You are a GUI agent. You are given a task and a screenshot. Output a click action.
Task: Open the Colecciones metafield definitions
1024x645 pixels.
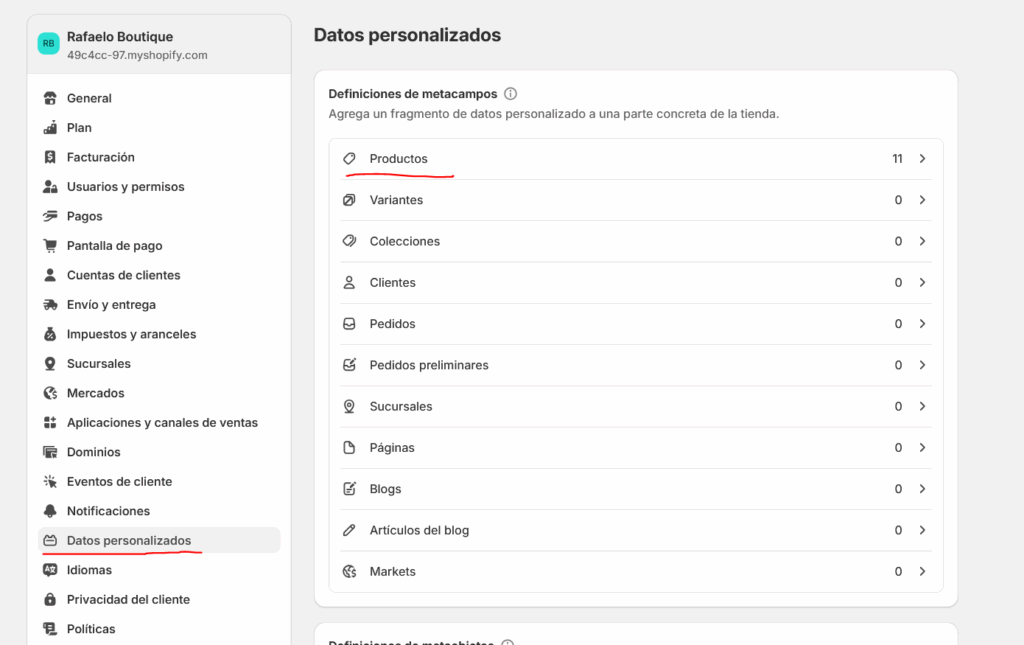(x=404, y=241)
